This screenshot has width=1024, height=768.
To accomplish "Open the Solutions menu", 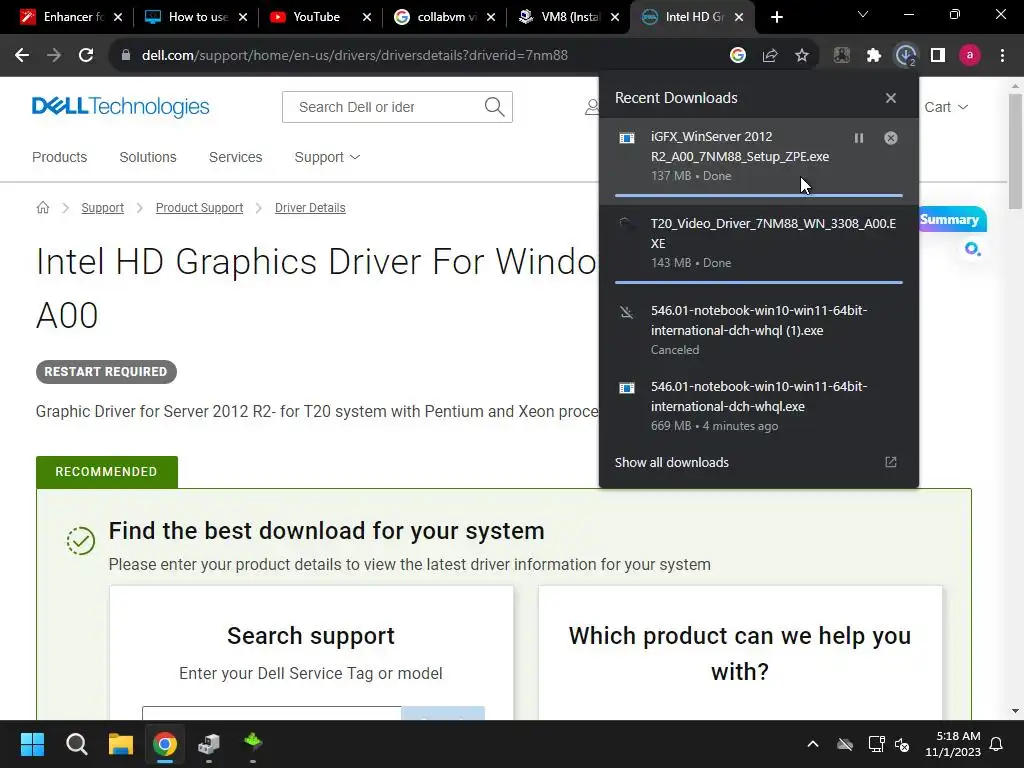I will coord(148,157).
